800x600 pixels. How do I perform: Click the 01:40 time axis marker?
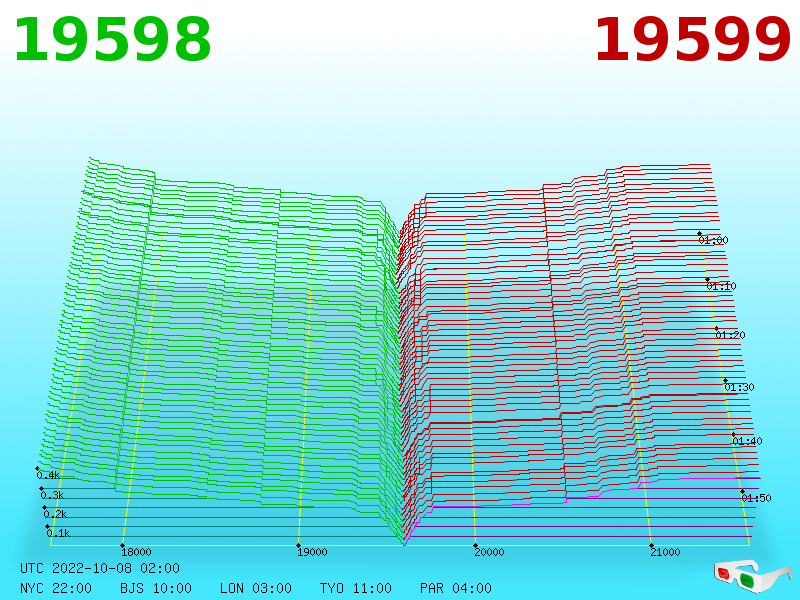click(747, 441)
